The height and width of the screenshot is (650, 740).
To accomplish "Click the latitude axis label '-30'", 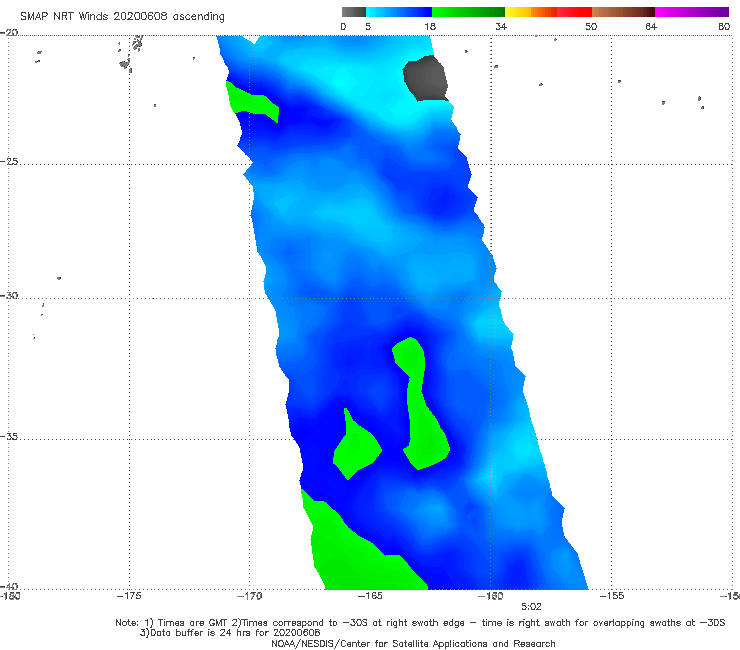I will [9, 295].
